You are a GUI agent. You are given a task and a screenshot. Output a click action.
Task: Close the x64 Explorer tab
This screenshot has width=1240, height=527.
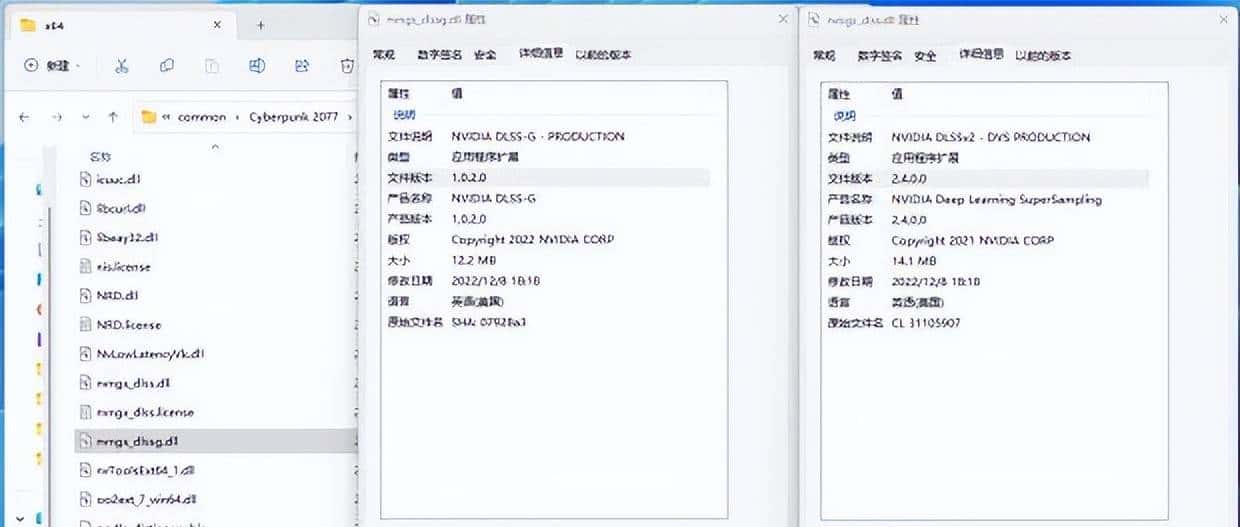216,25
